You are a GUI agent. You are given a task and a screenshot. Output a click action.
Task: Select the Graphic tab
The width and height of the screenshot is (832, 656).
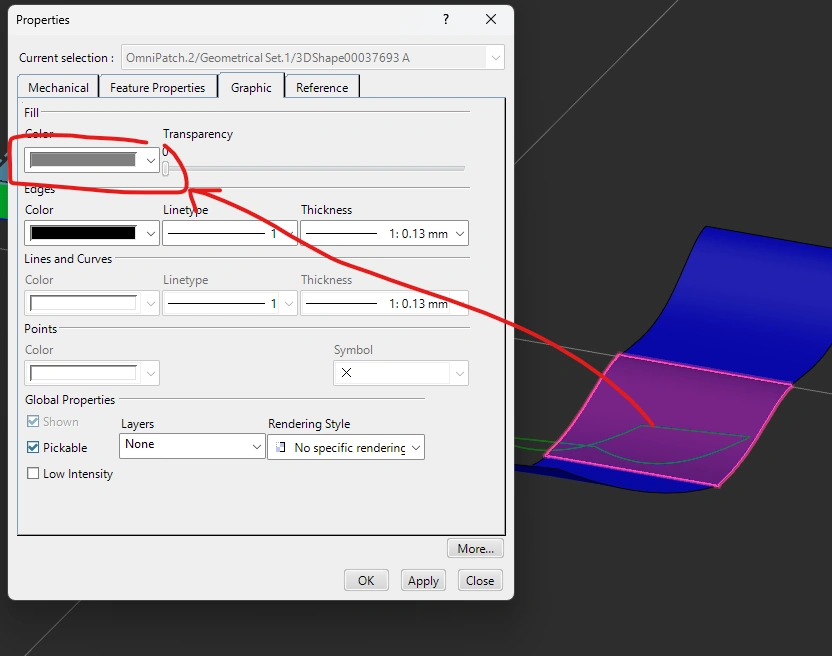251,87
